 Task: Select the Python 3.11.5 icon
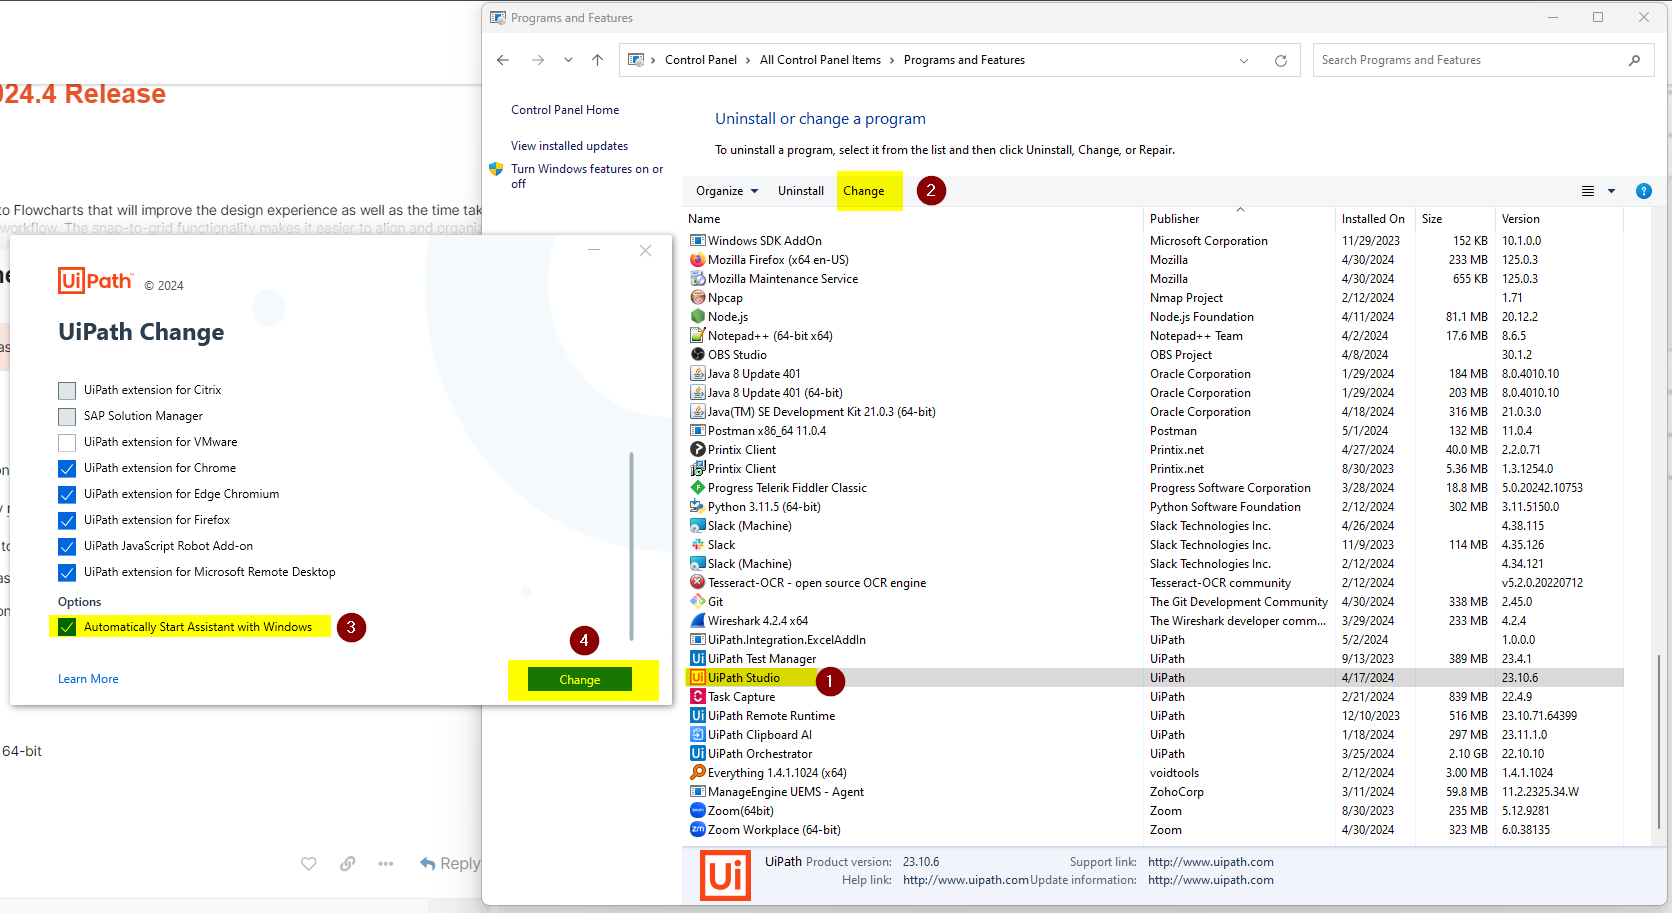[x=697, y=507]
